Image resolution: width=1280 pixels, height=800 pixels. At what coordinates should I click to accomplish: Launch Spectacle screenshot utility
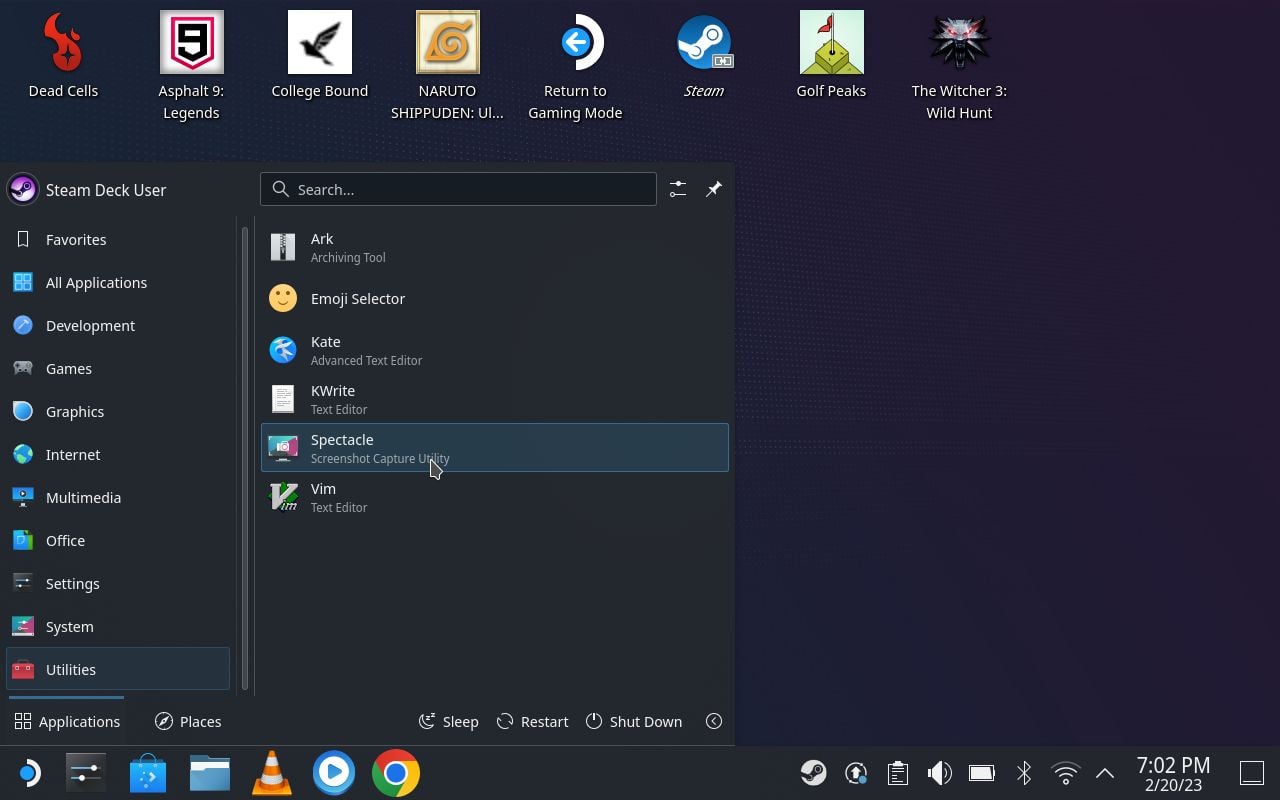coord(495,447)
